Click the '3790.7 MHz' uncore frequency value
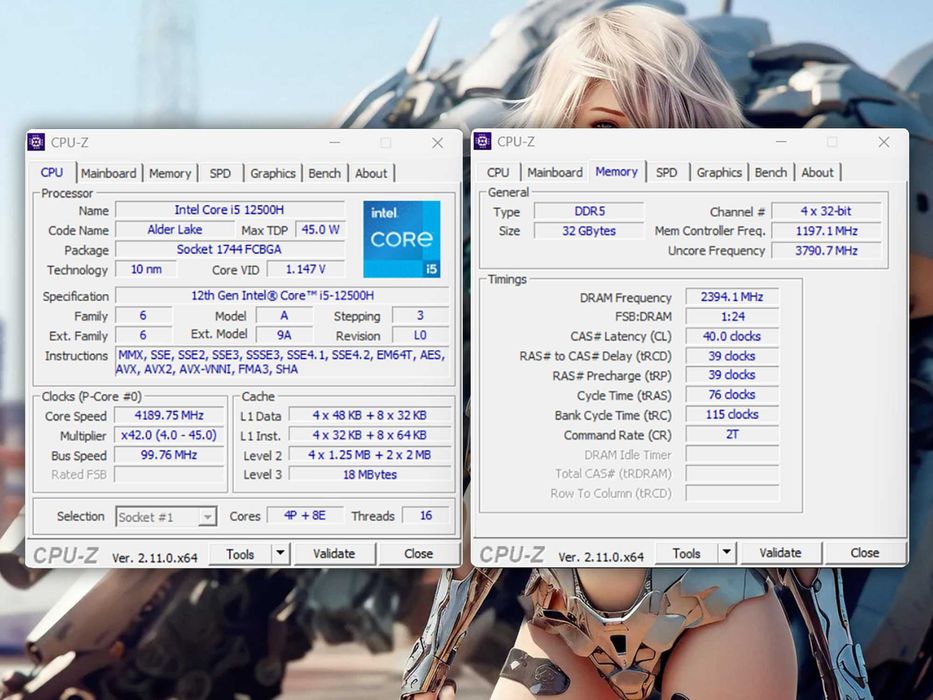933x700 pixels. [826, 251]
